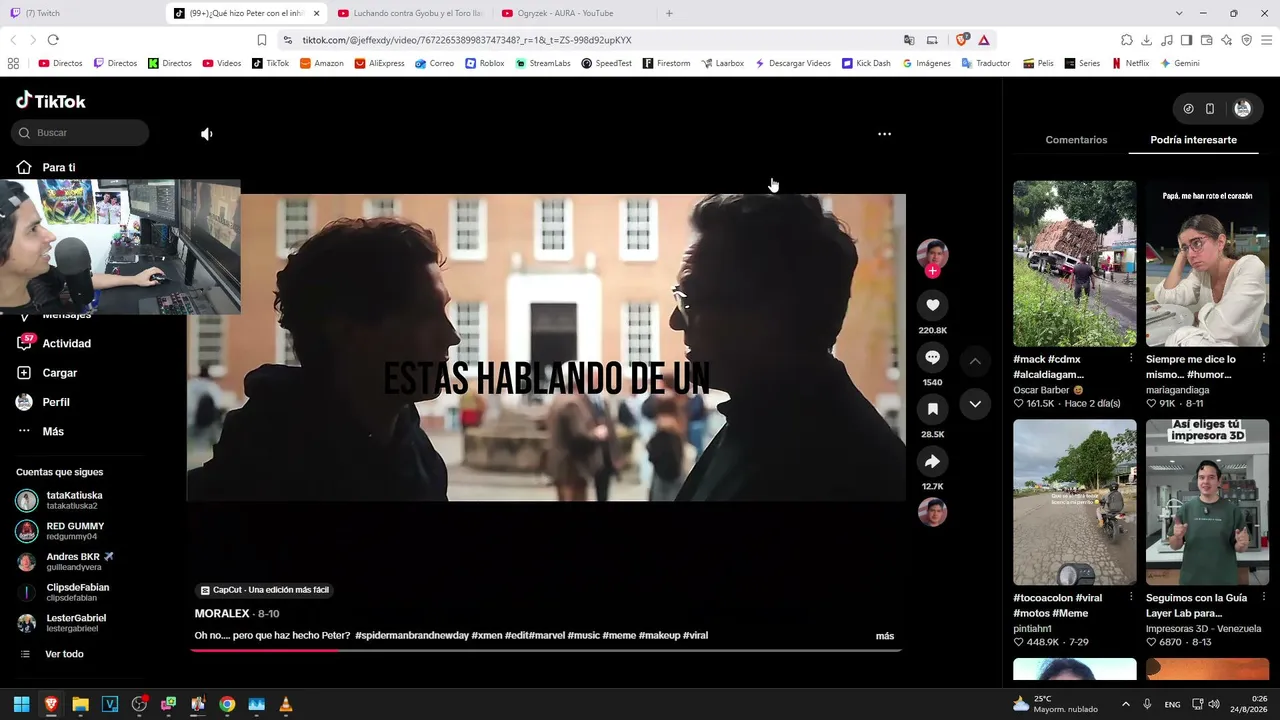Open options for the #mack #cdmx video

tap(1131, 358)
